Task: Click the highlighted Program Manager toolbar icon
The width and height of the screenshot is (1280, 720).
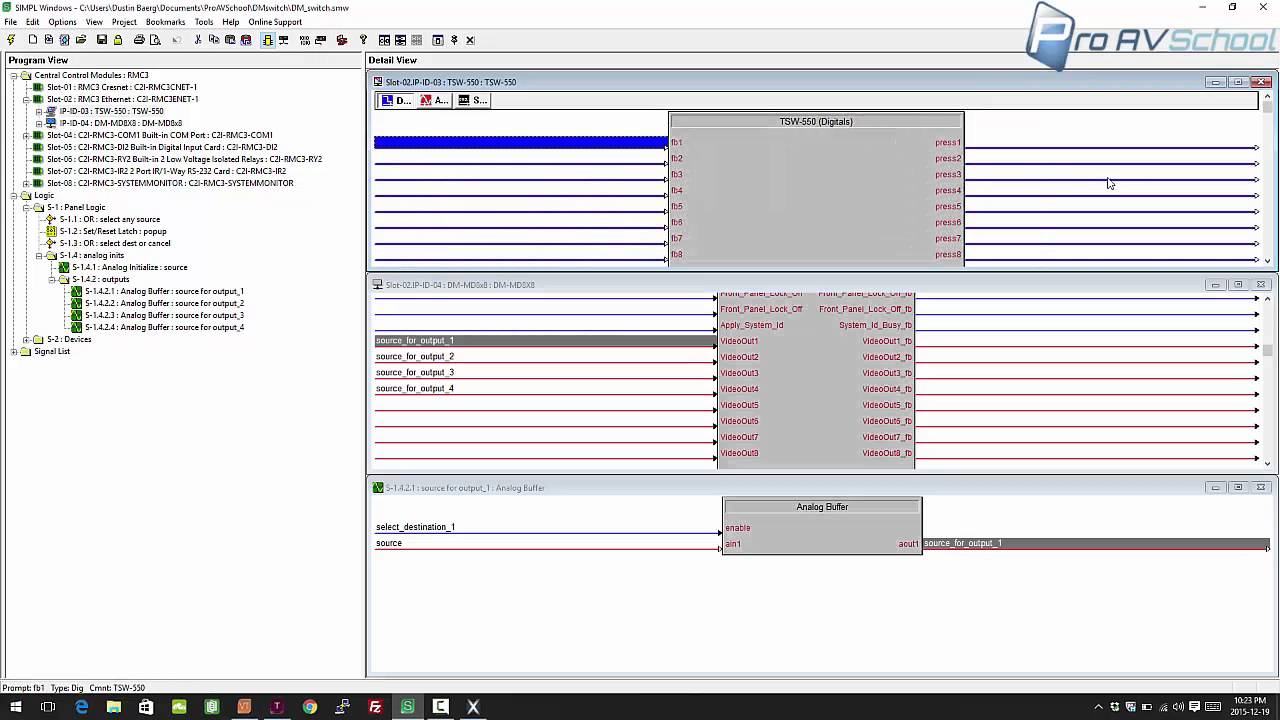Action: click(x=267, y=40)
